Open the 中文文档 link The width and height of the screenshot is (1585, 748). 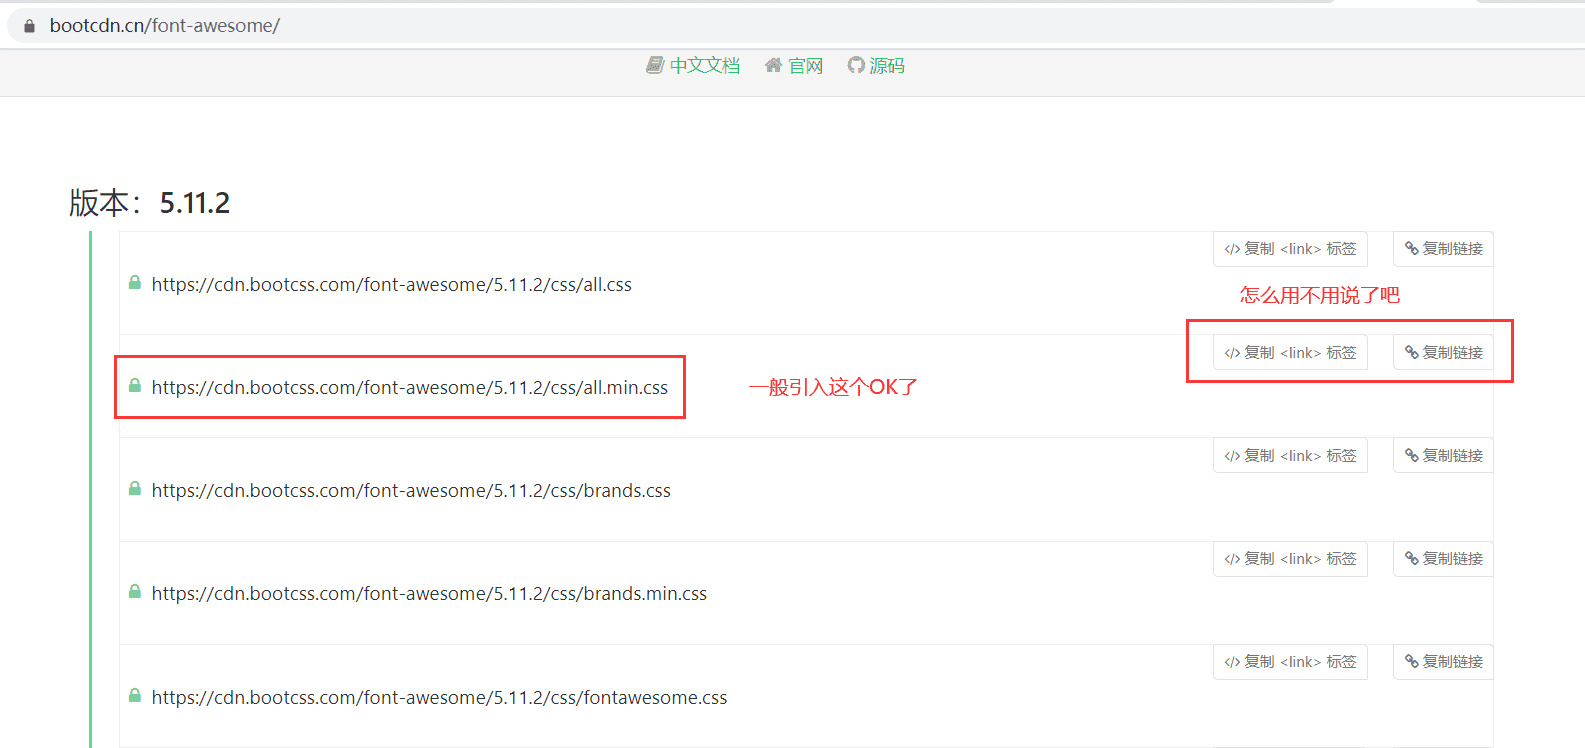click(x=705, y=66)
